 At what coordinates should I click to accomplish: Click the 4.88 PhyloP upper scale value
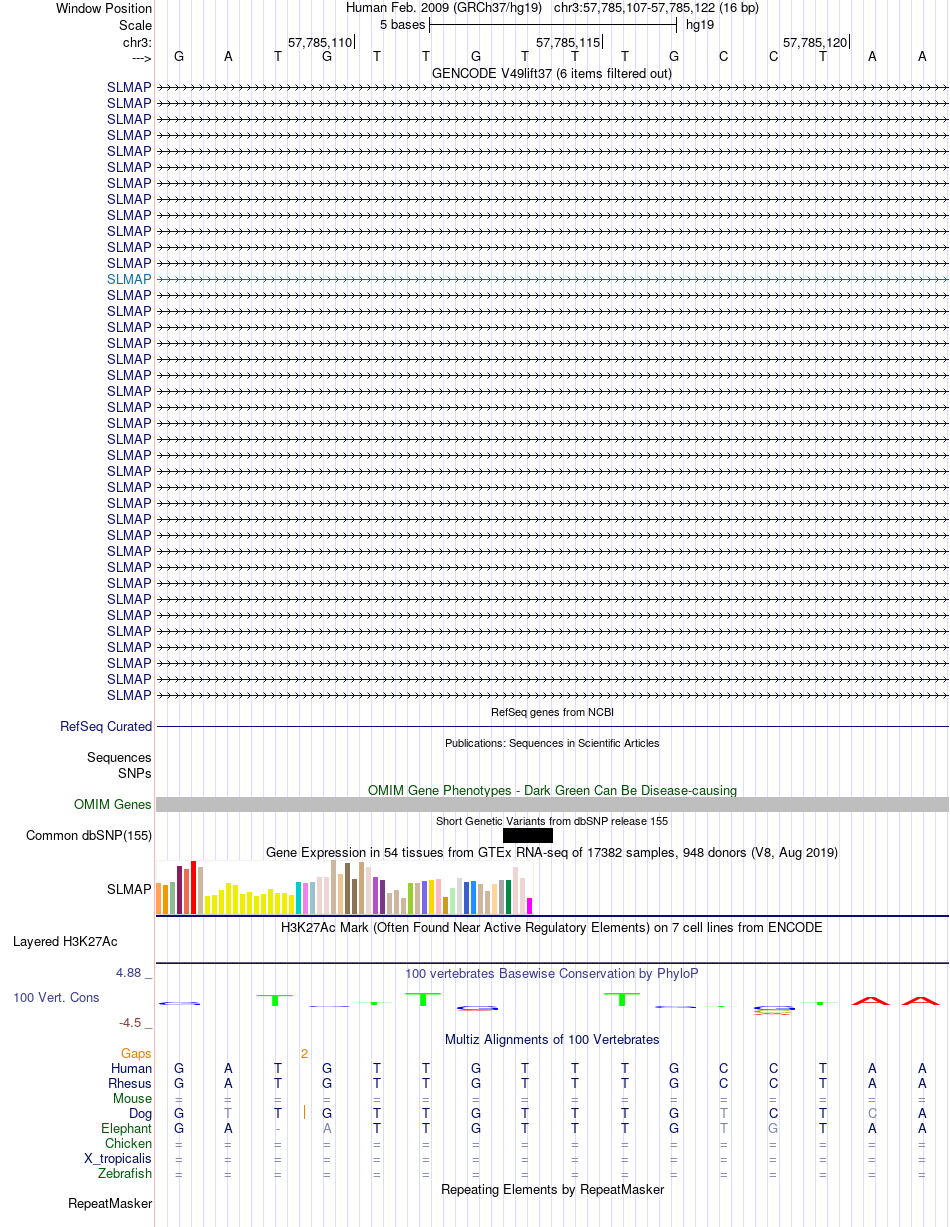point(134,972)
